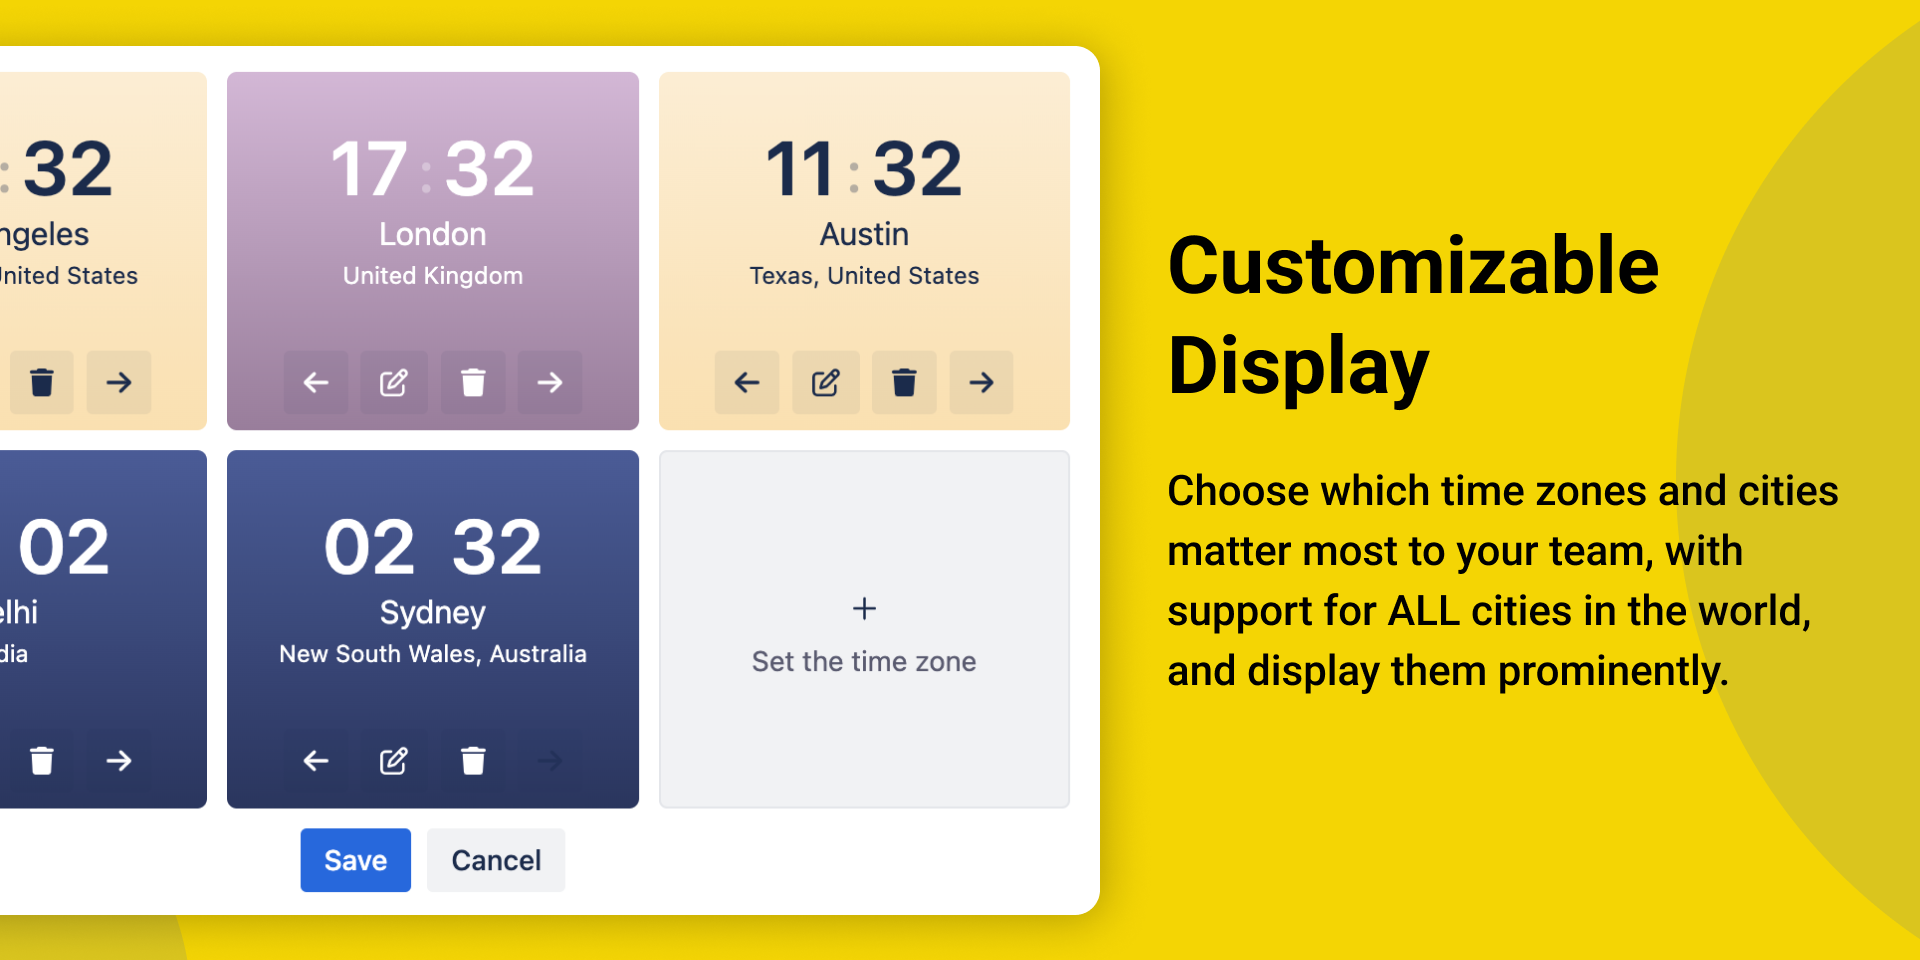Move London card left with arrow

(x=316, y=382)
